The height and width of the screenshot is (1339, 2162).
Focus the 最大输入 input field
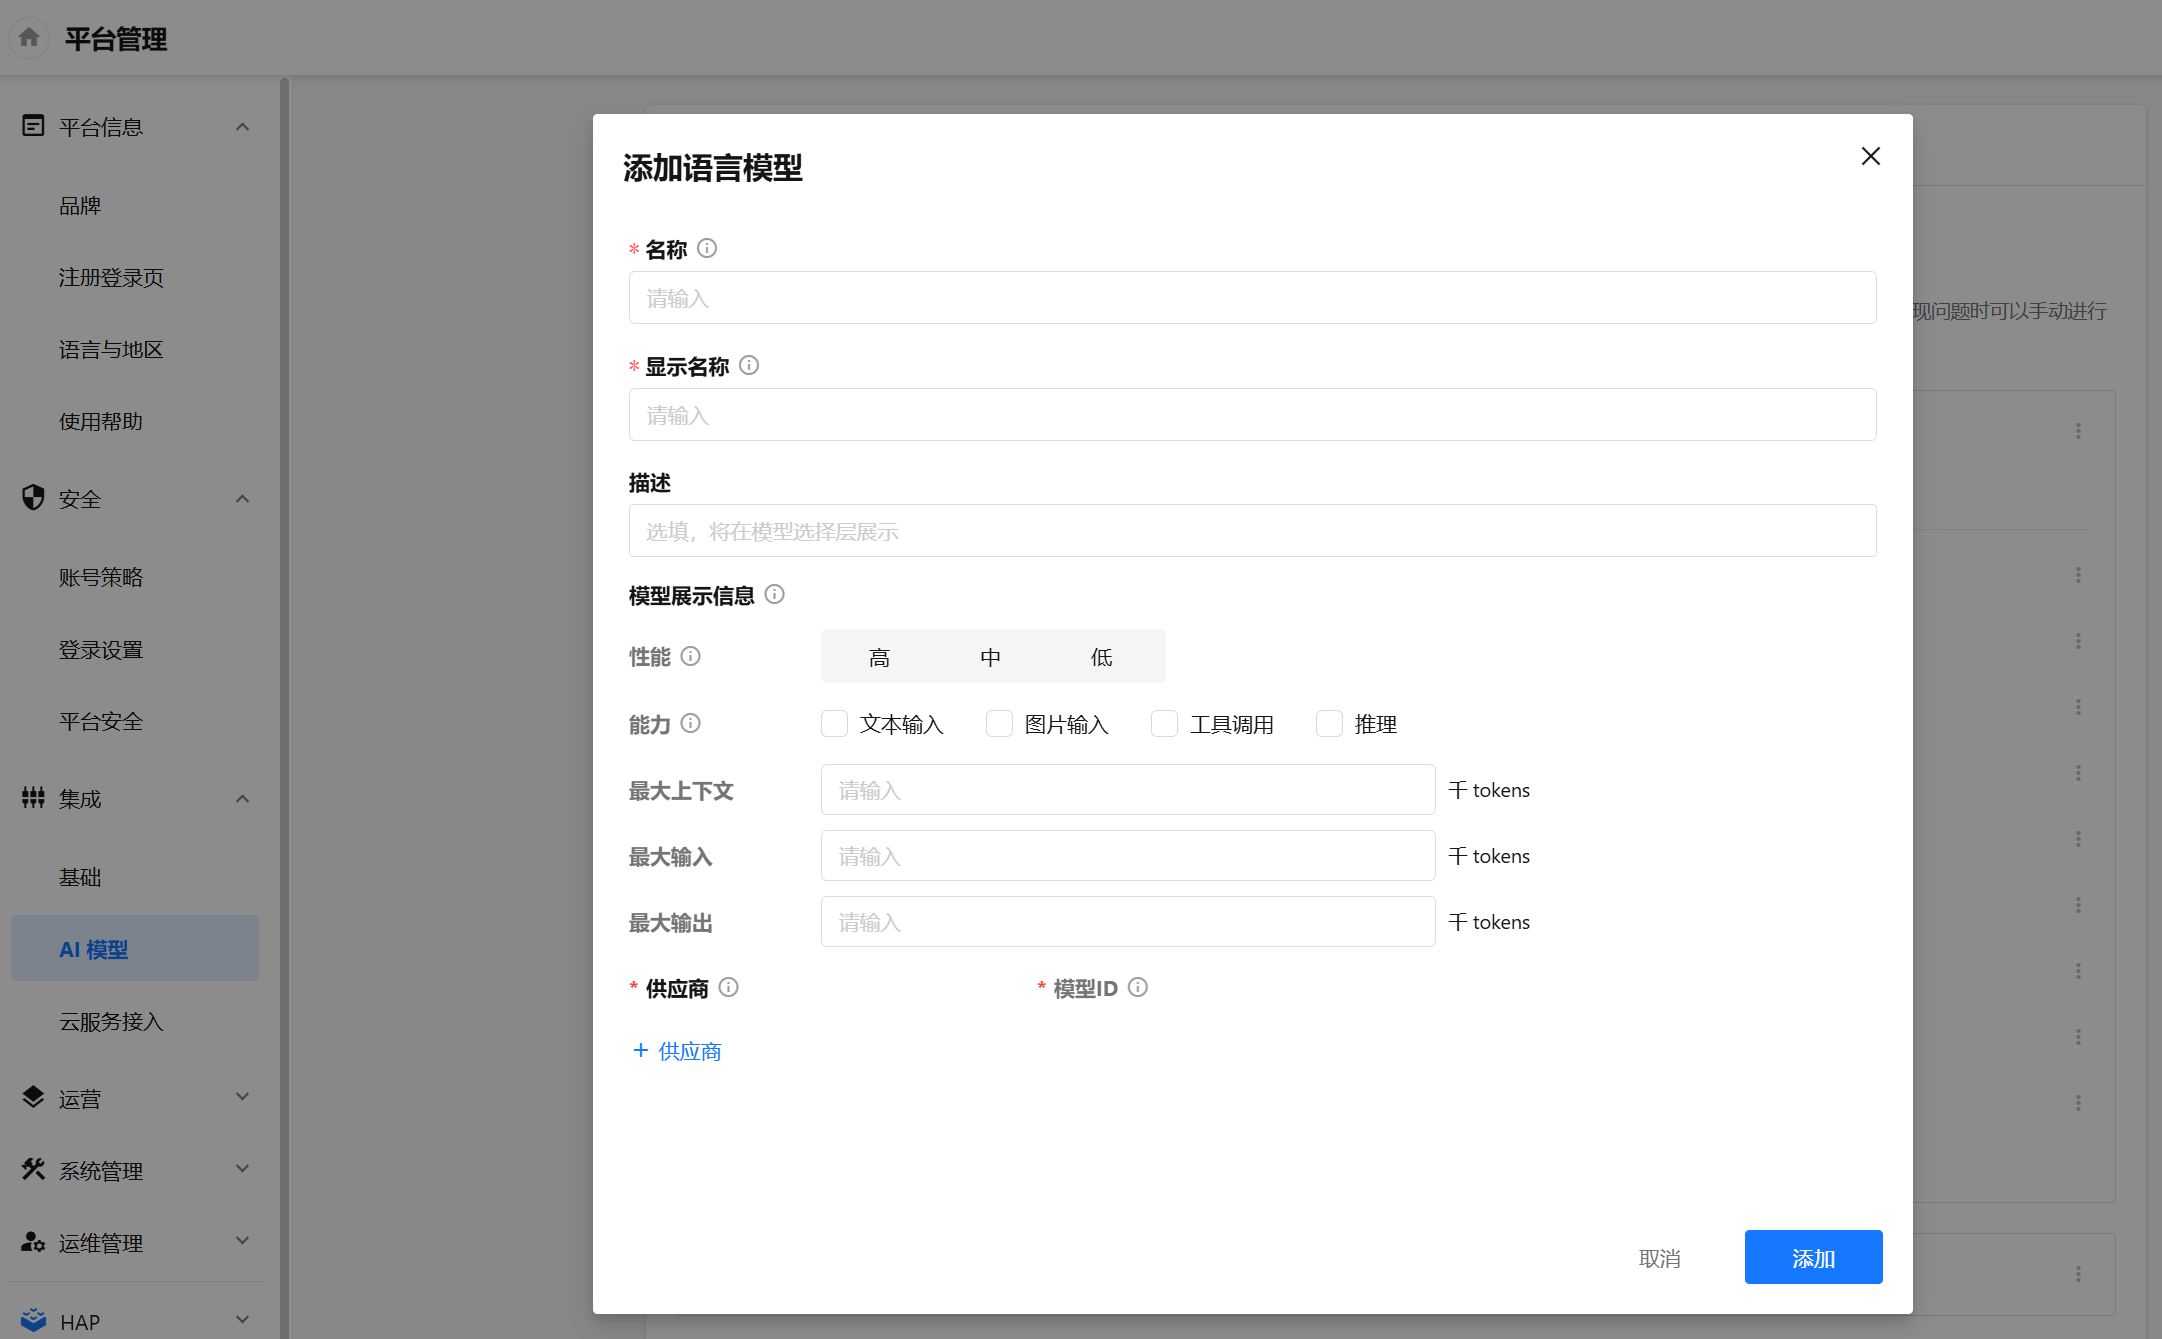click(1128, 856)
